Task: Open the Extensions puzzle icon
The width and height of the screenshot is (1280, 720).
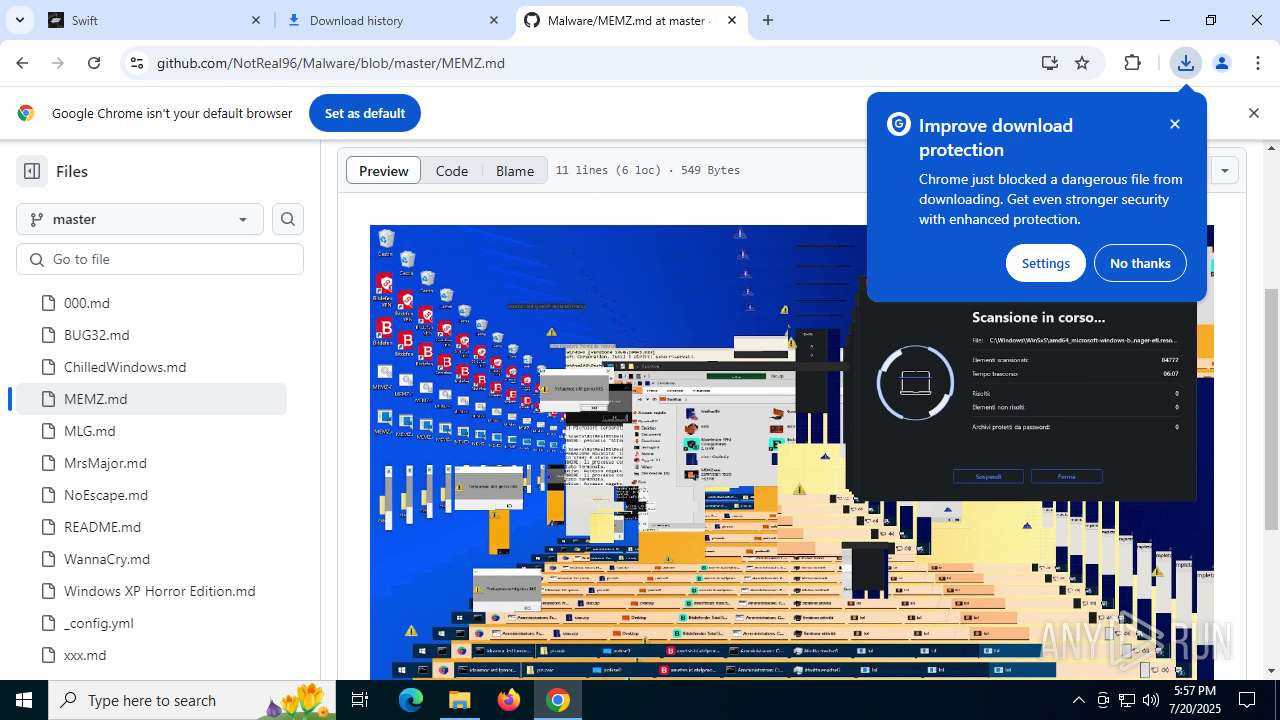Action: pos(1132,63)
